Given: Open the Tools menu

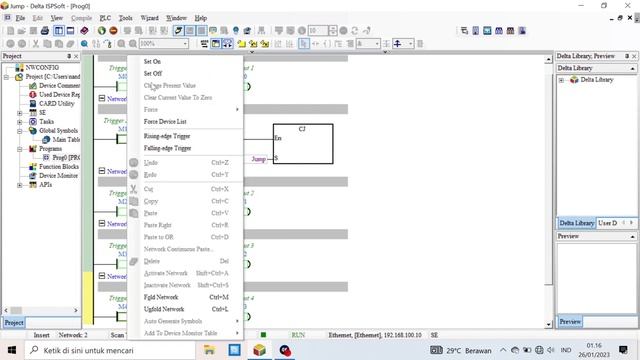Looking at the screenshot, I should pos(125,18).
